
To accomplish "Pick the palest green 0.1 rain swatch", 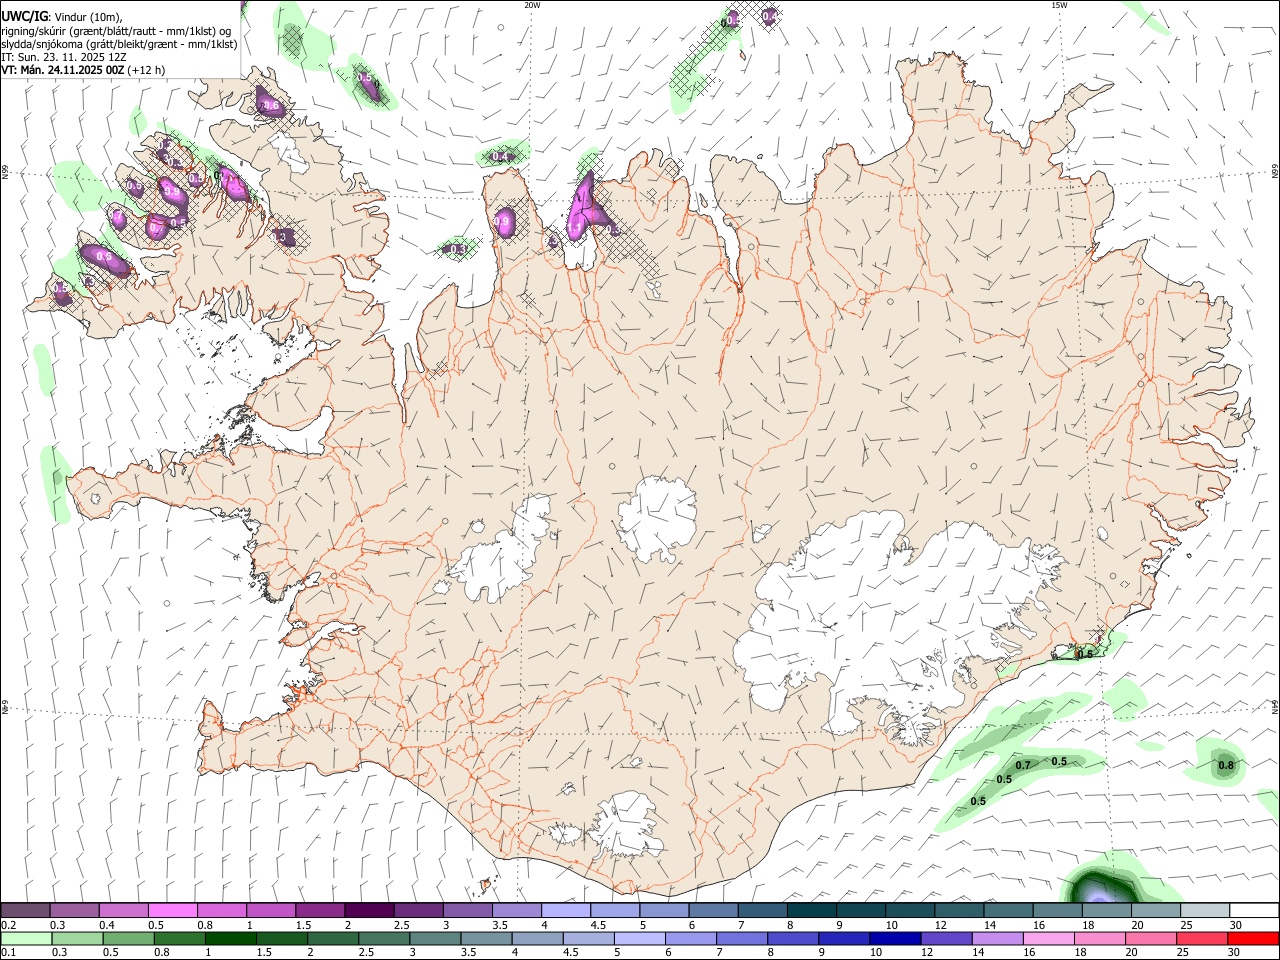I will pyautogui.click(x=26, y=938).
